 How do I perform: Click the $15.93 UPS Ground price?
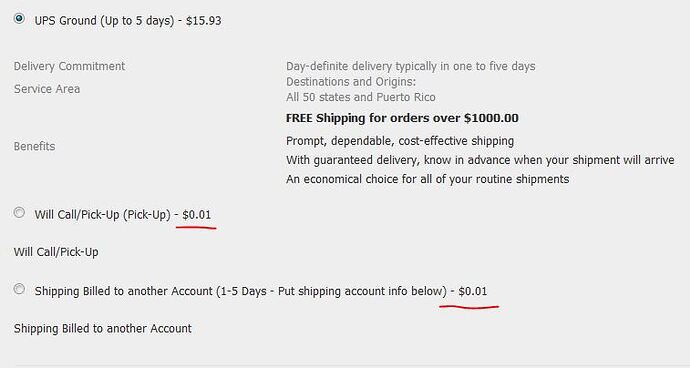[203, 21]
